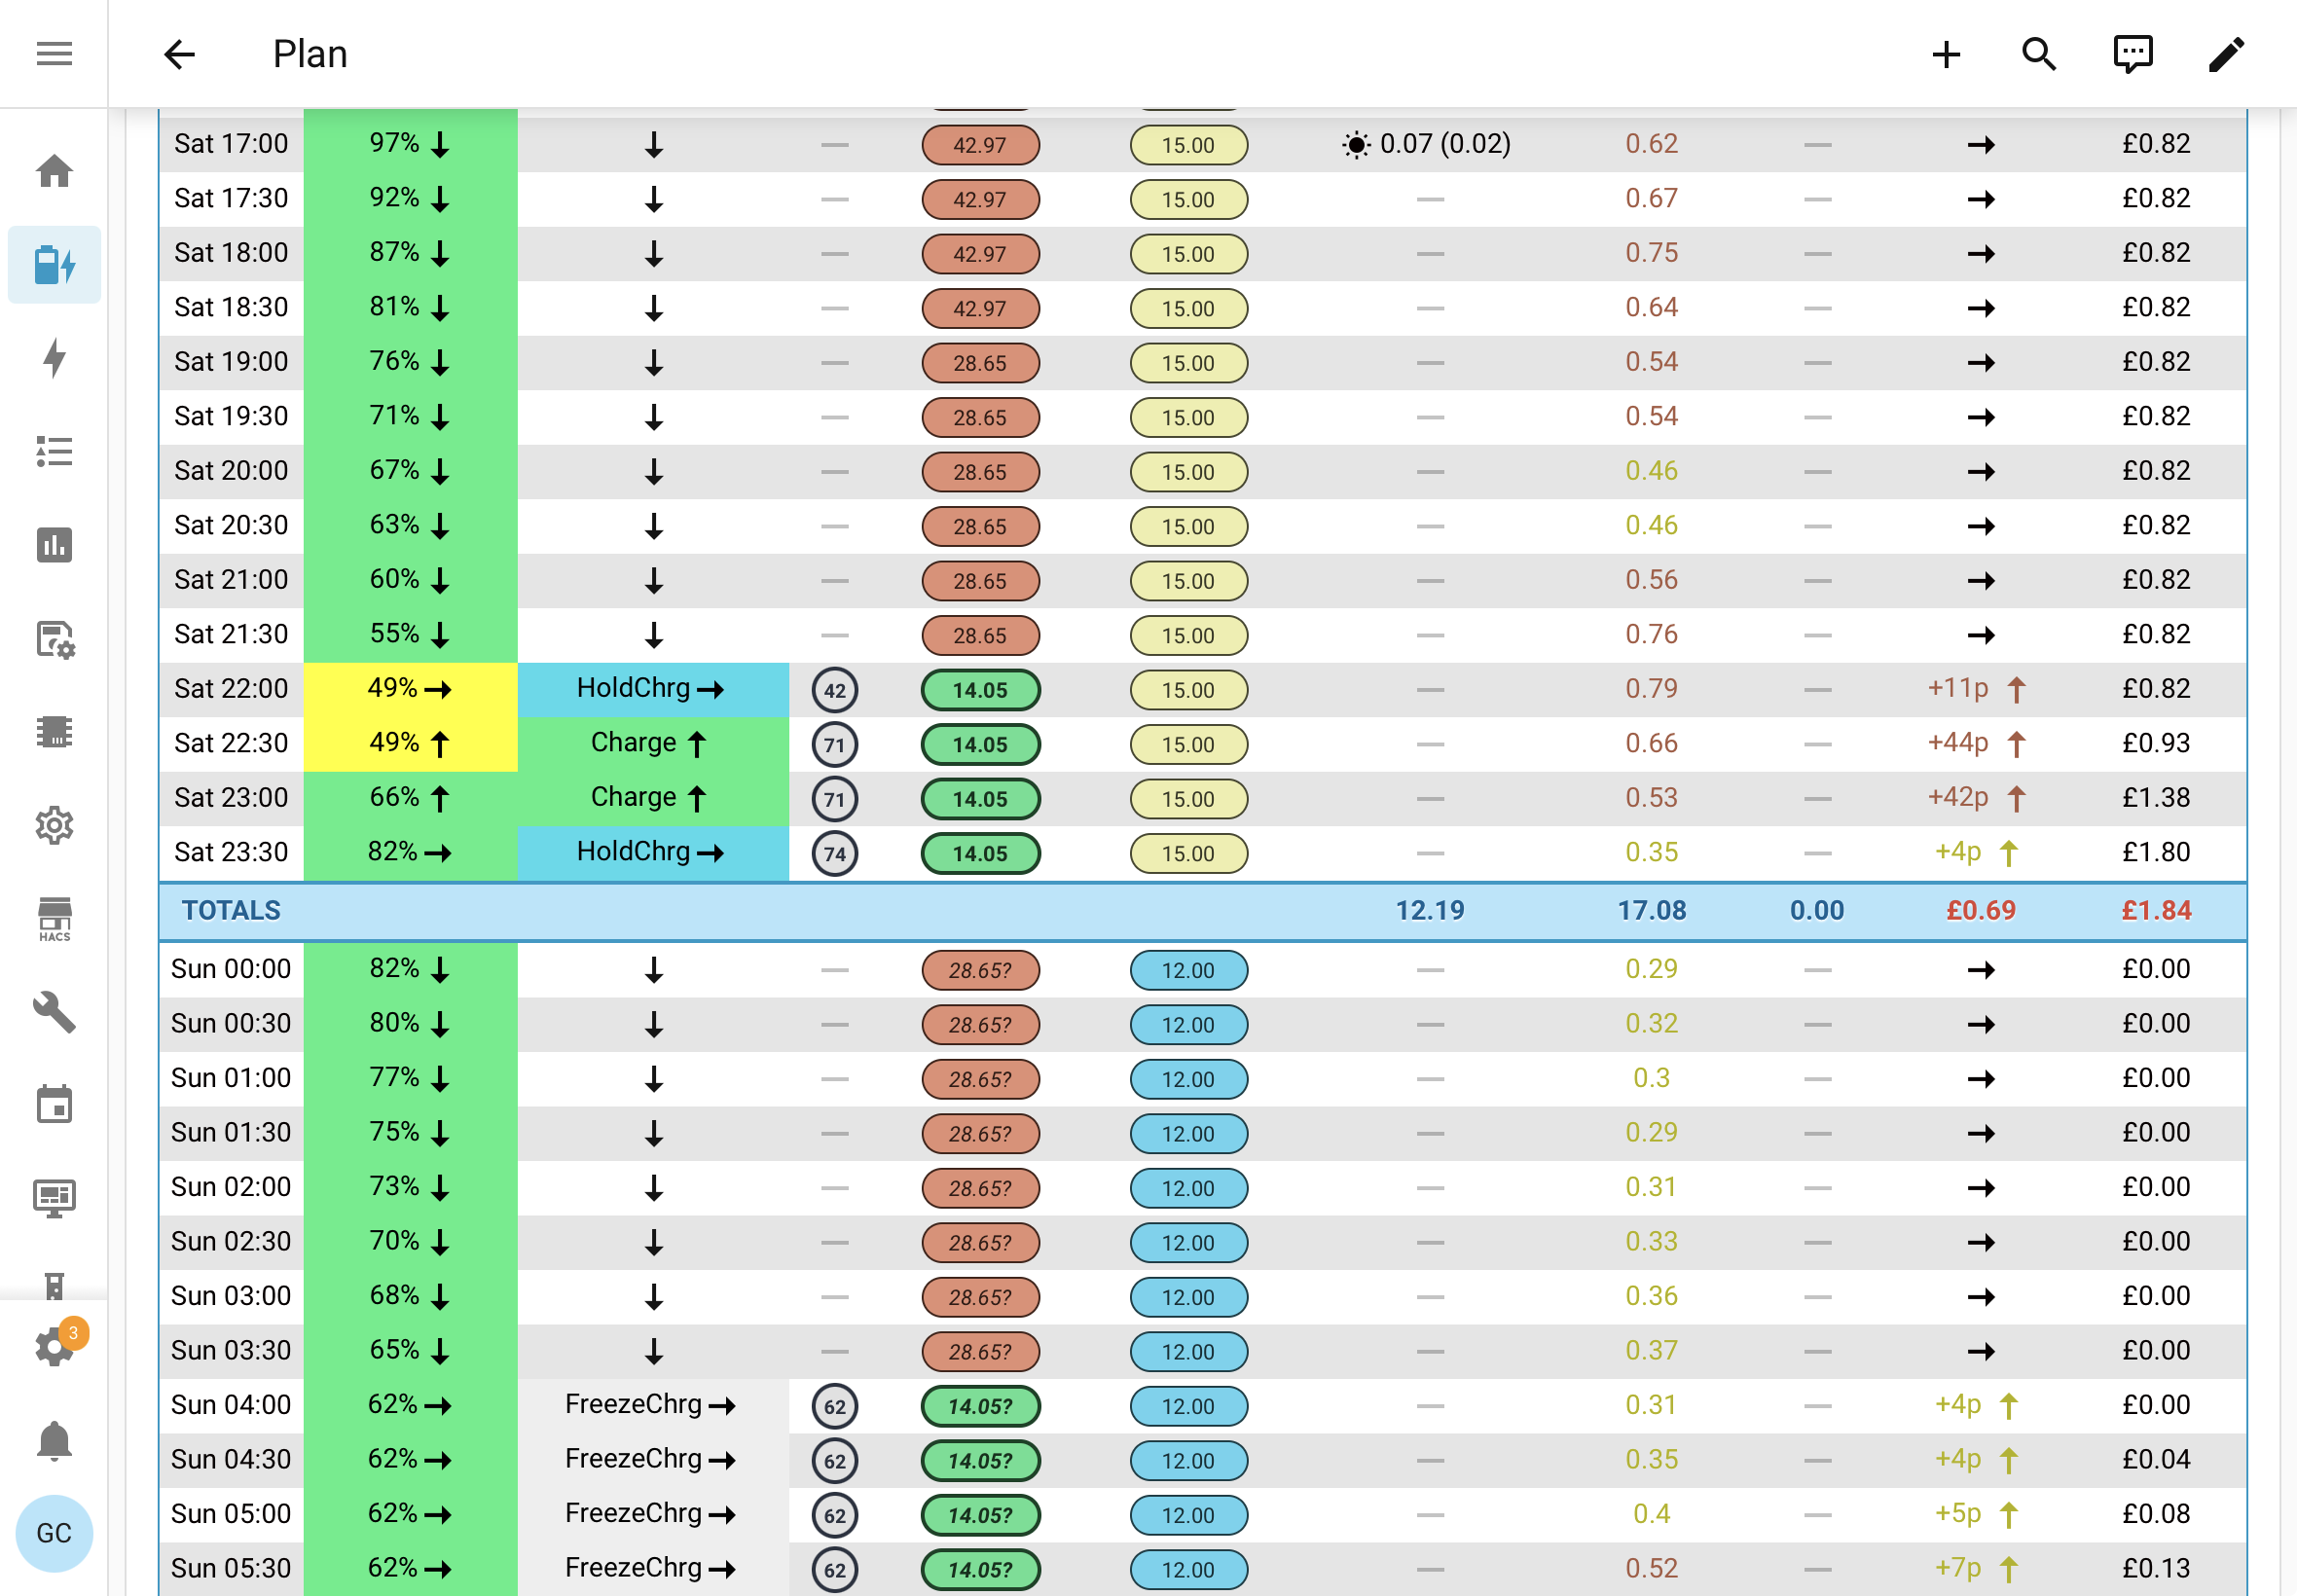Click the Sun 00:00 time cell
This screenshot has height=1596, width=2297.
[x=231, y=969]
